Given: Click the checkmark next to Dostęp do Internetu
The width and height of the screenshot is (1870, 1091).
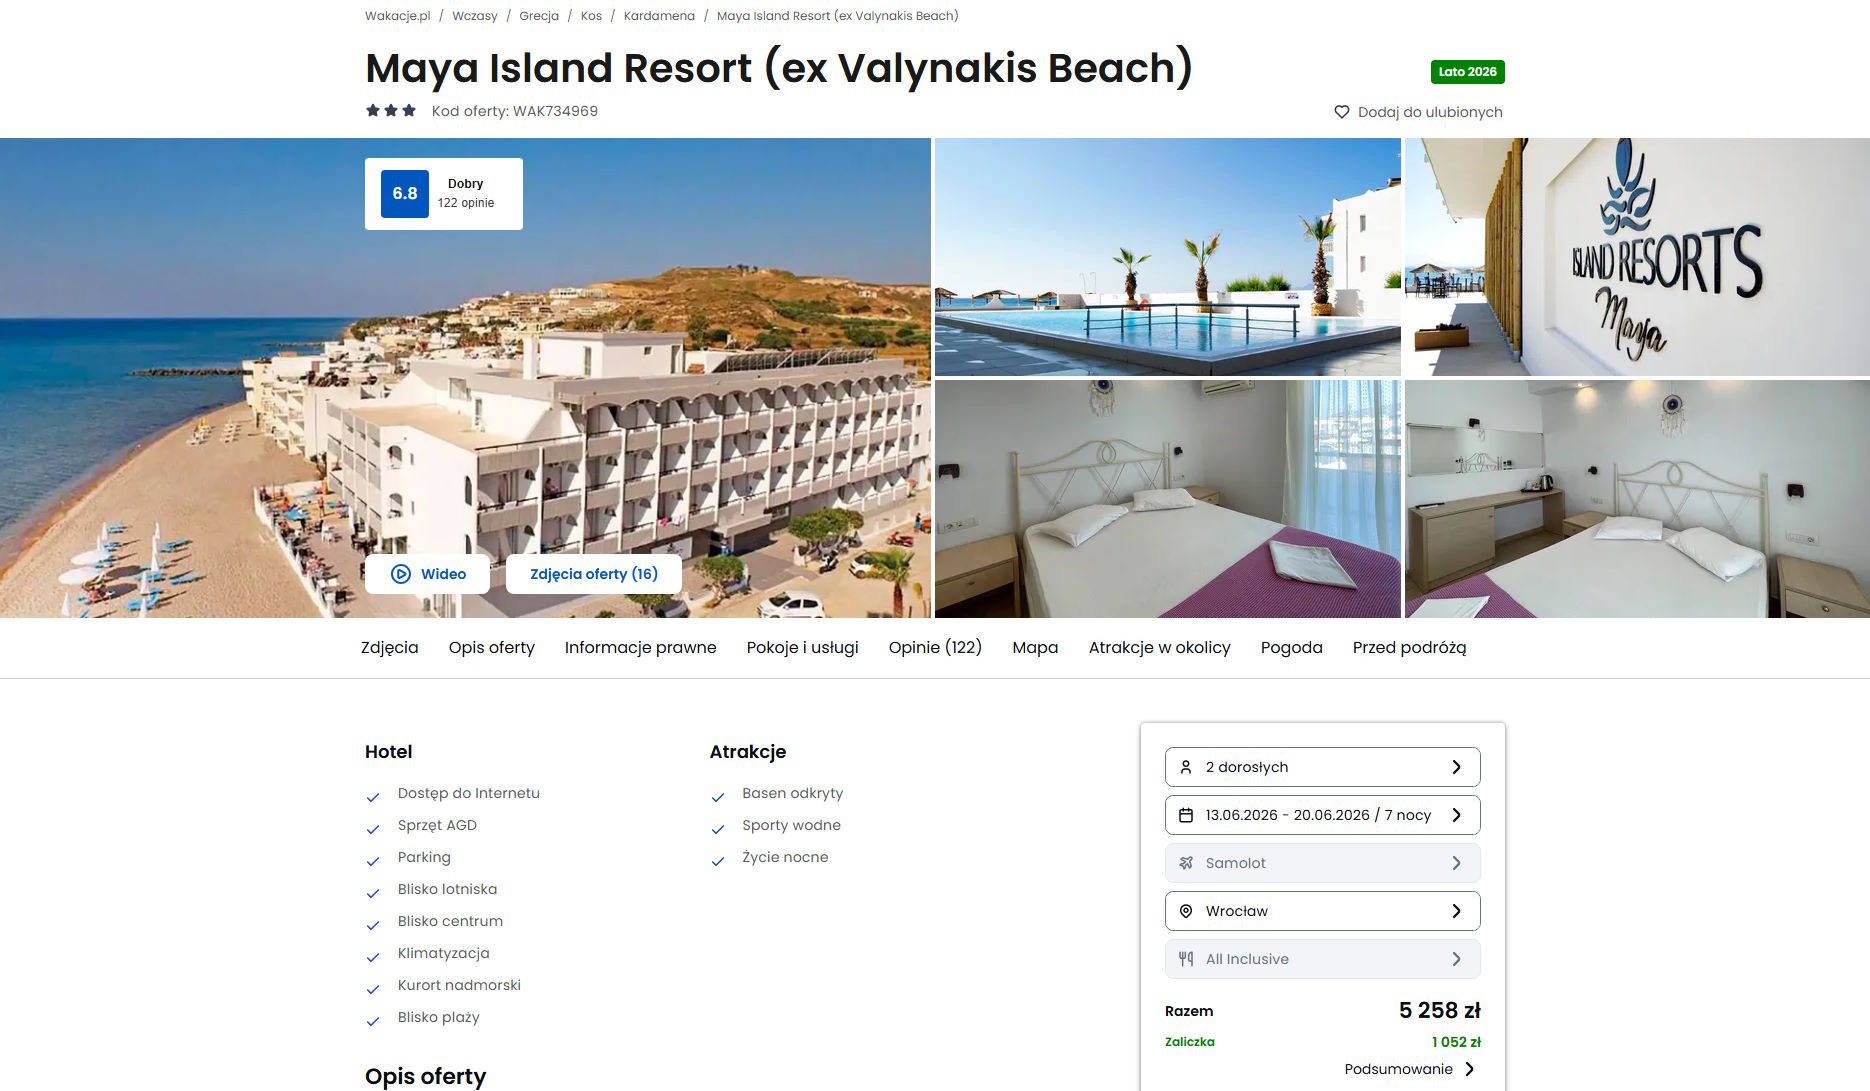Looking at the screenshot, I should [x=373, y=797].
